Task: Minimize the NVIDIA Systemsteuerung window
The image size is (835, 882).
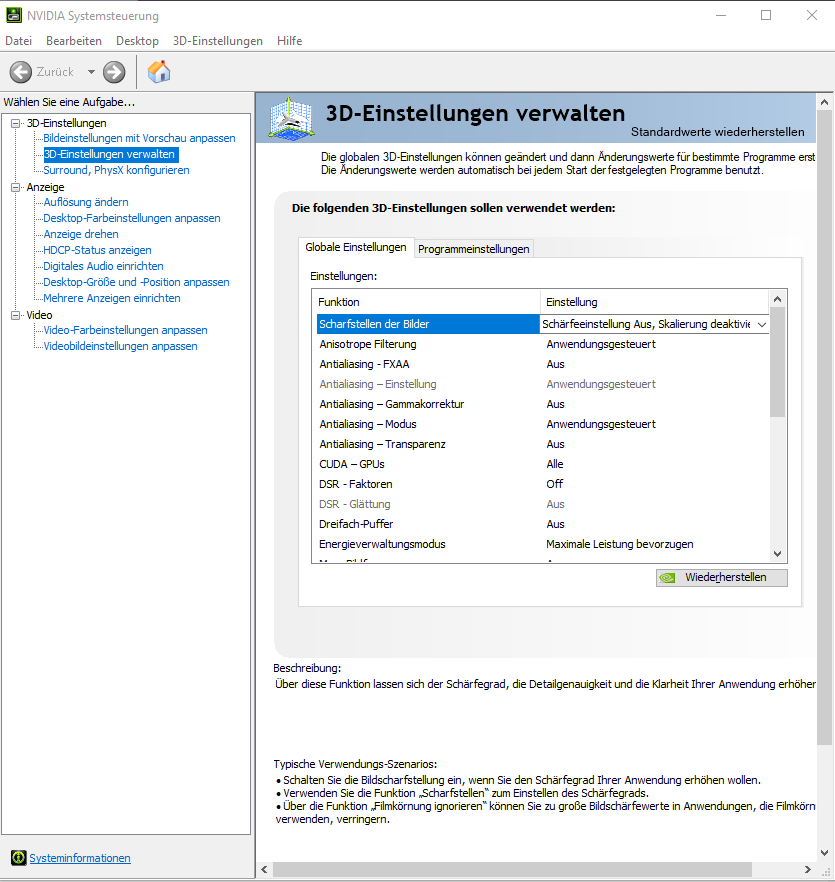Action: coord(721,15)
